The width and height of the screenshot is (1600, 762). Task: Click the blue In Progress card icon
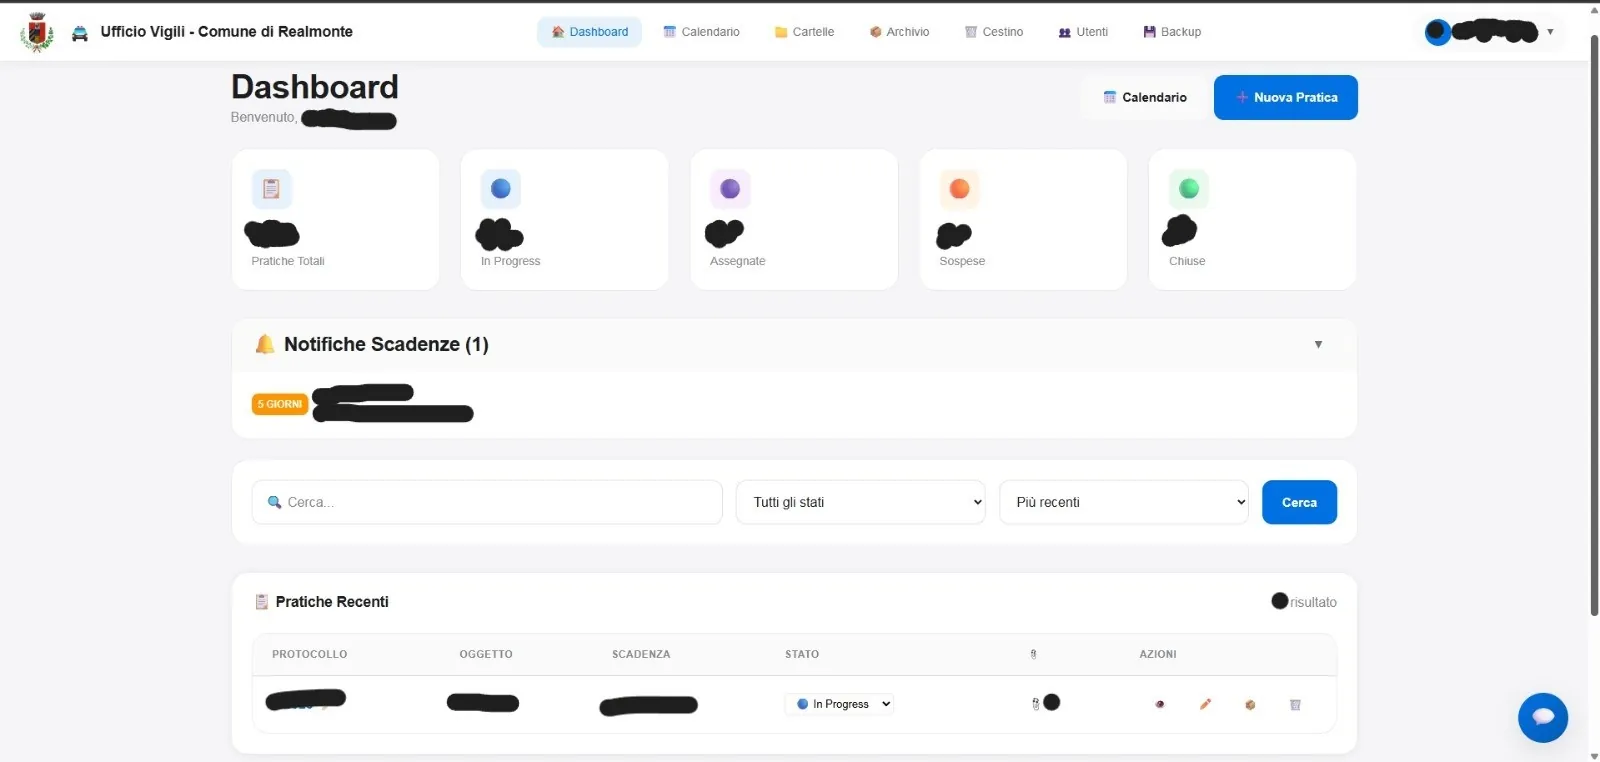(501, 188)
